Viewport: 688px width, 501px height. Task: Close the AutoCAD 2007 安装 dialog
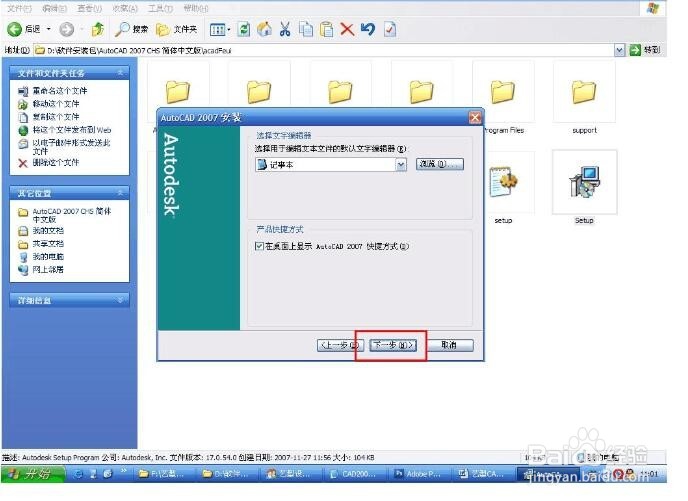475,118
